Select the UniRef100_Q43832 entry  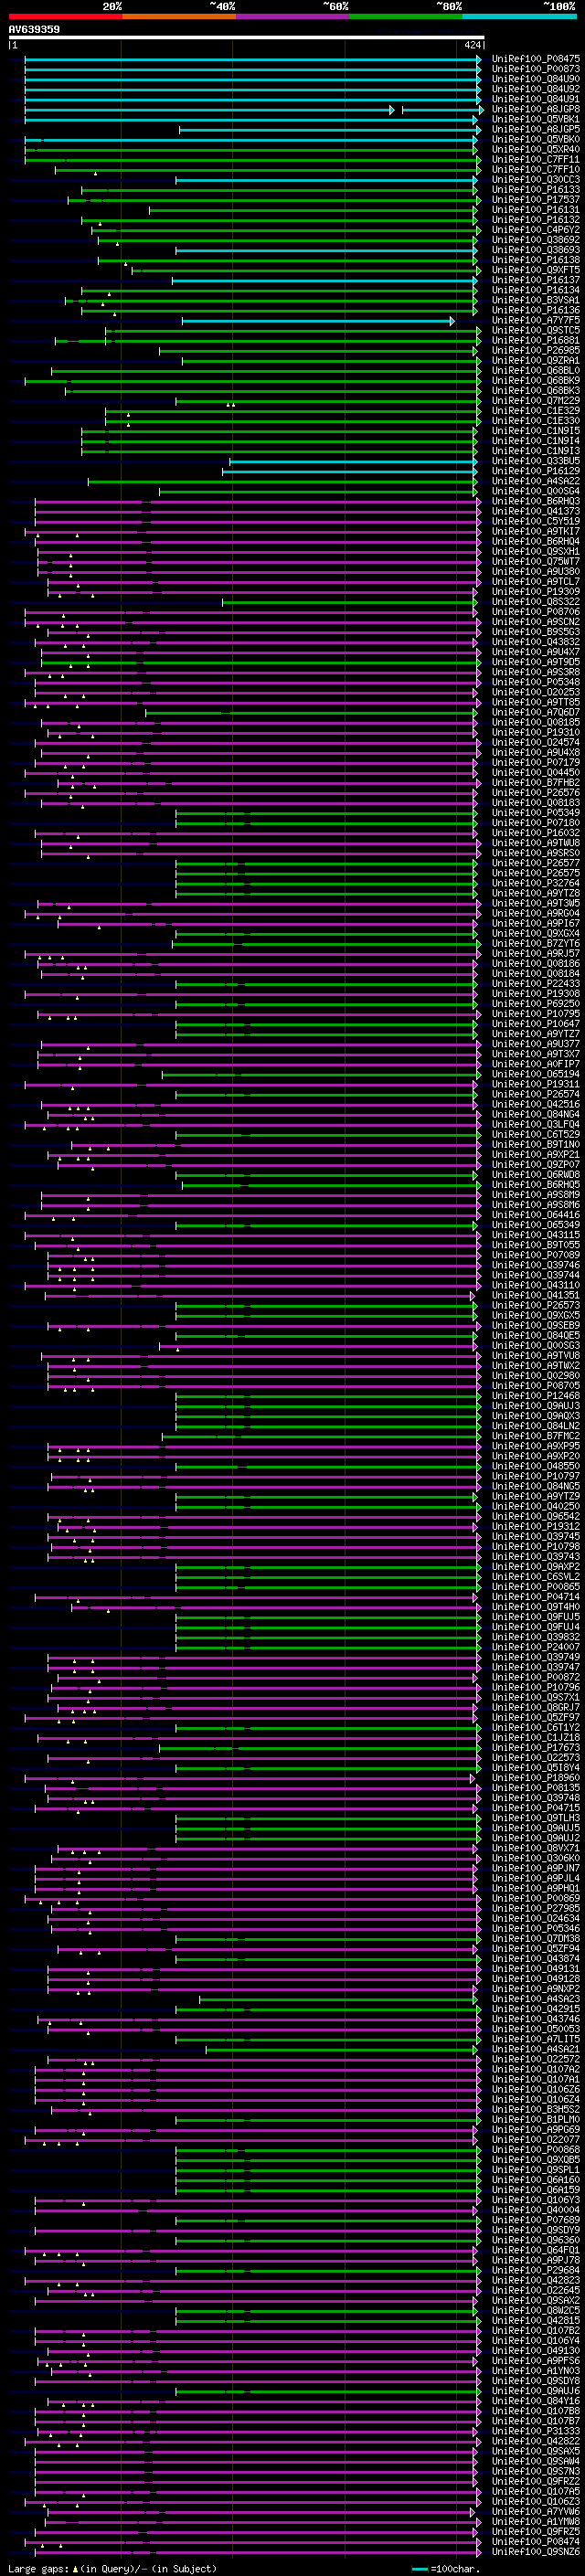pos(535,642)
